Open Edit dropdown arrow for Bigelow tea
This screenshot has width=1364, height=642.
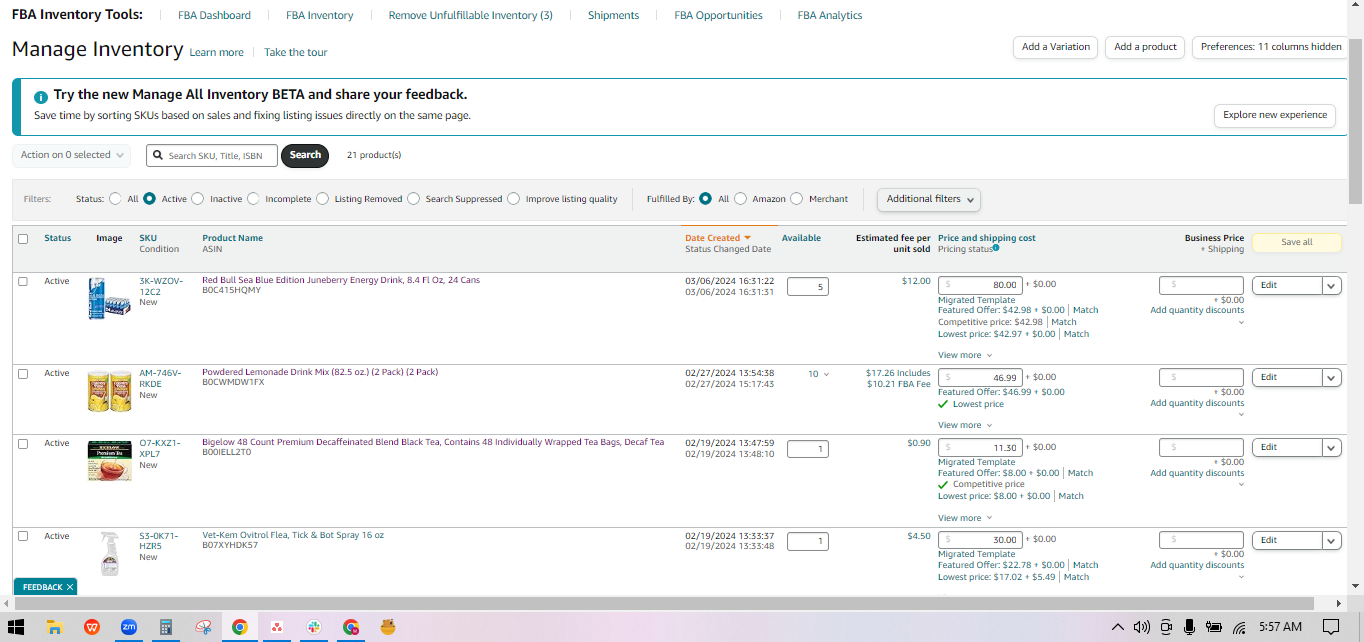pos(1331,447)
